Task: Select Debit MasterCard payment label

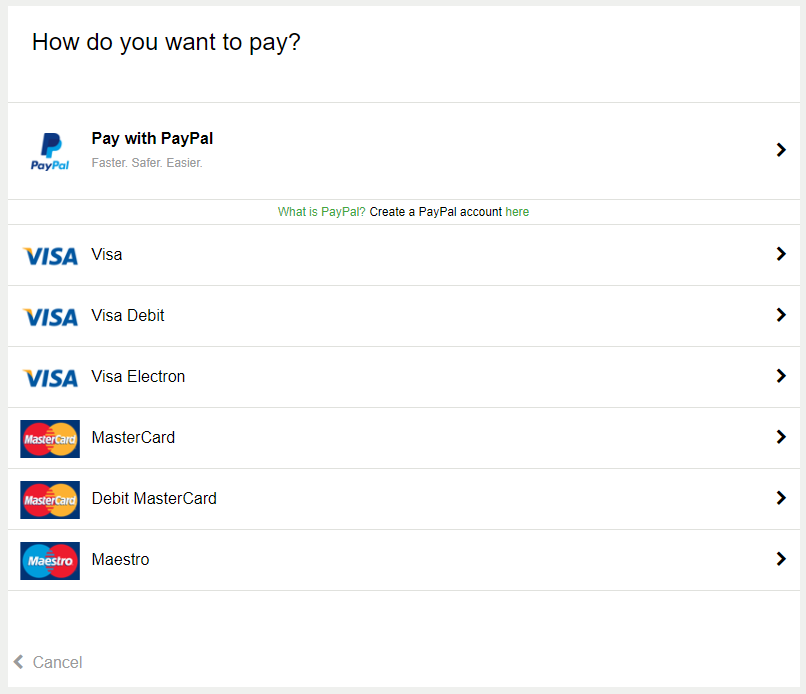Action: click(154, 498)
